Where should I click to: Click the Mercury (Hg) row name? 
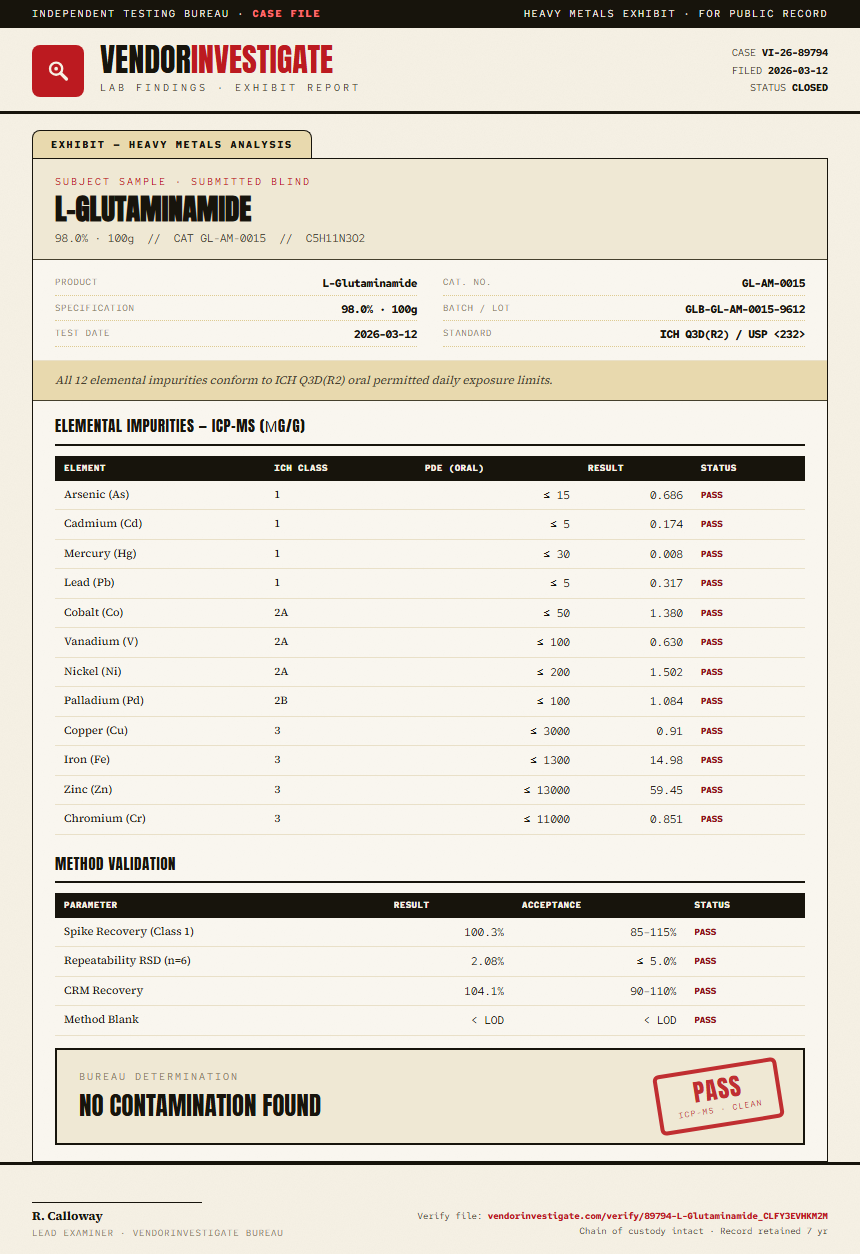(x=100, y=554)
